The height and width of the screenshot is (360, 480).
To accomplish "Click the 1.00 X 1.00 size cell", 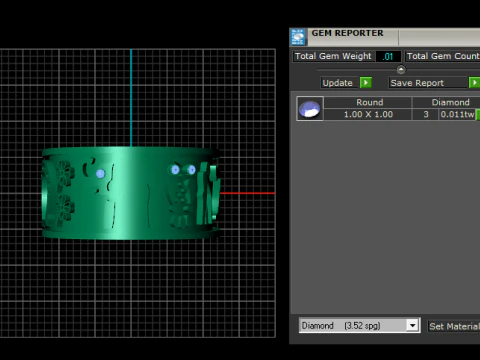I will [368, 114].
